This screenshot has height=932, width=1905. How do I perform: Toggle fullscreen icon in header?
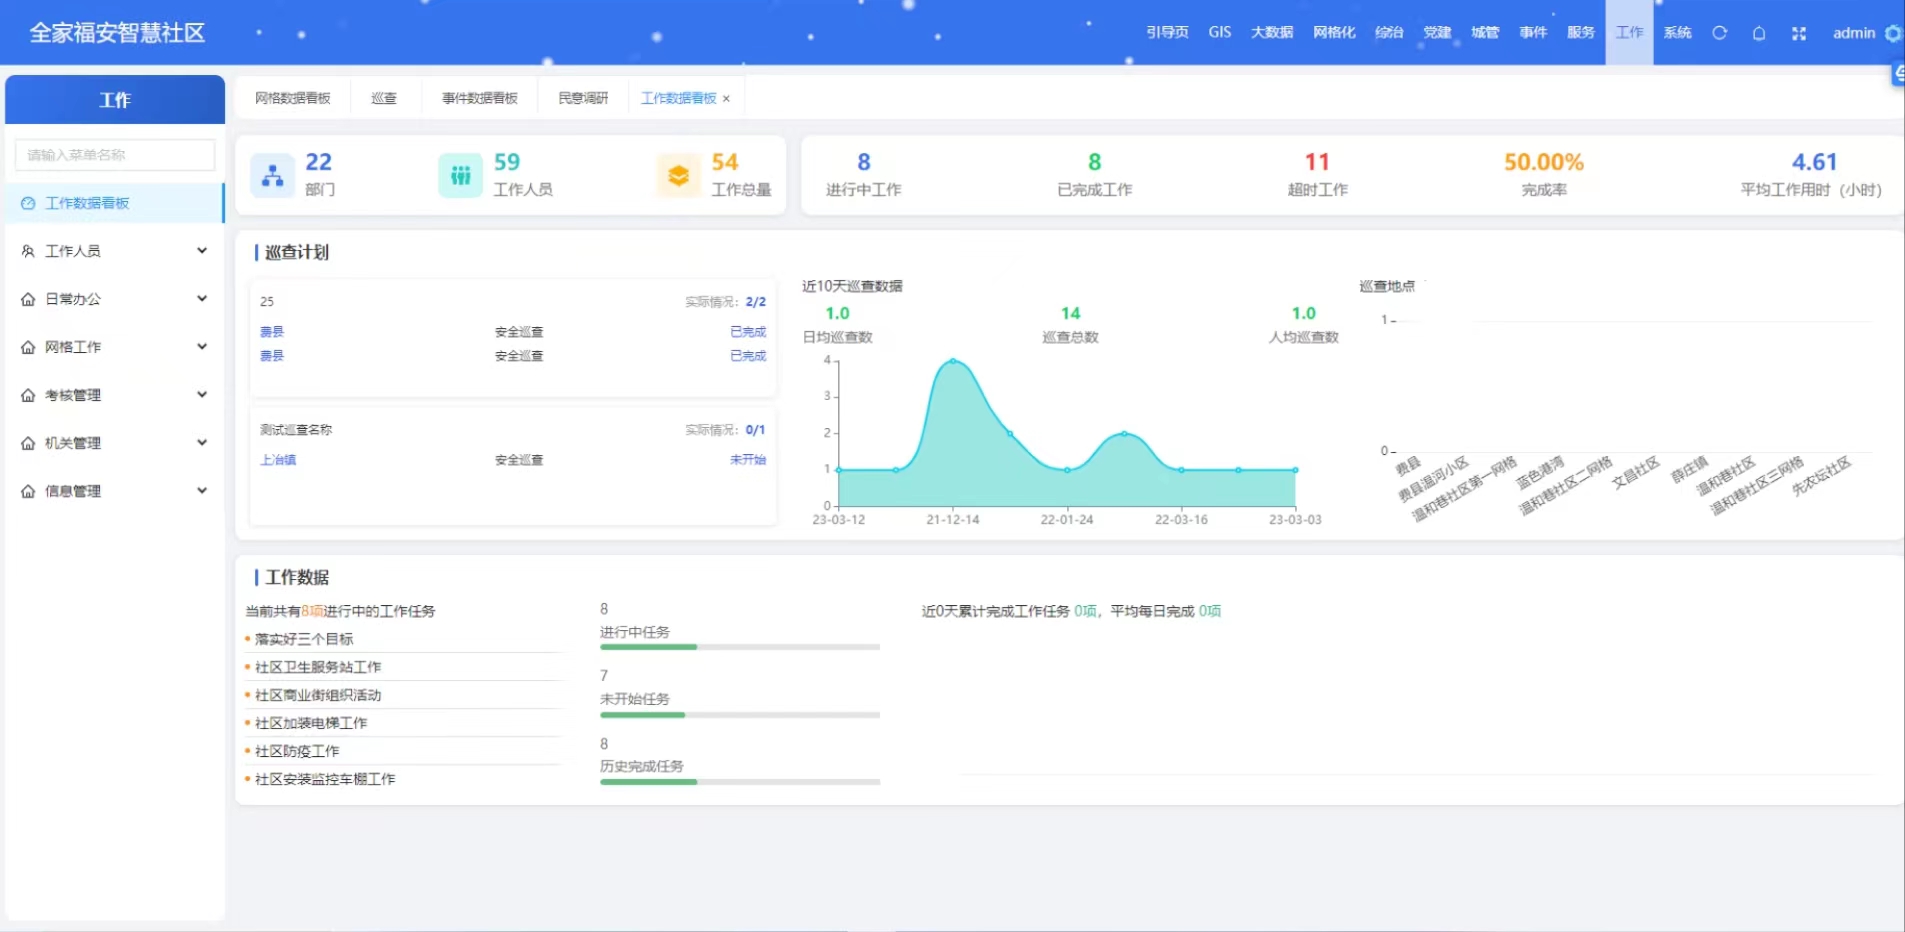click(1799, 33)
